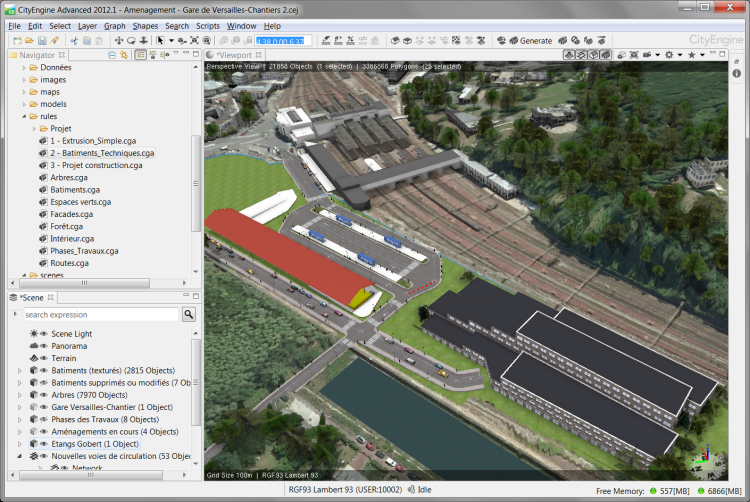Click the Idle status icon in status bar
This screenshot has height=502, width=750.
point(411,490)
